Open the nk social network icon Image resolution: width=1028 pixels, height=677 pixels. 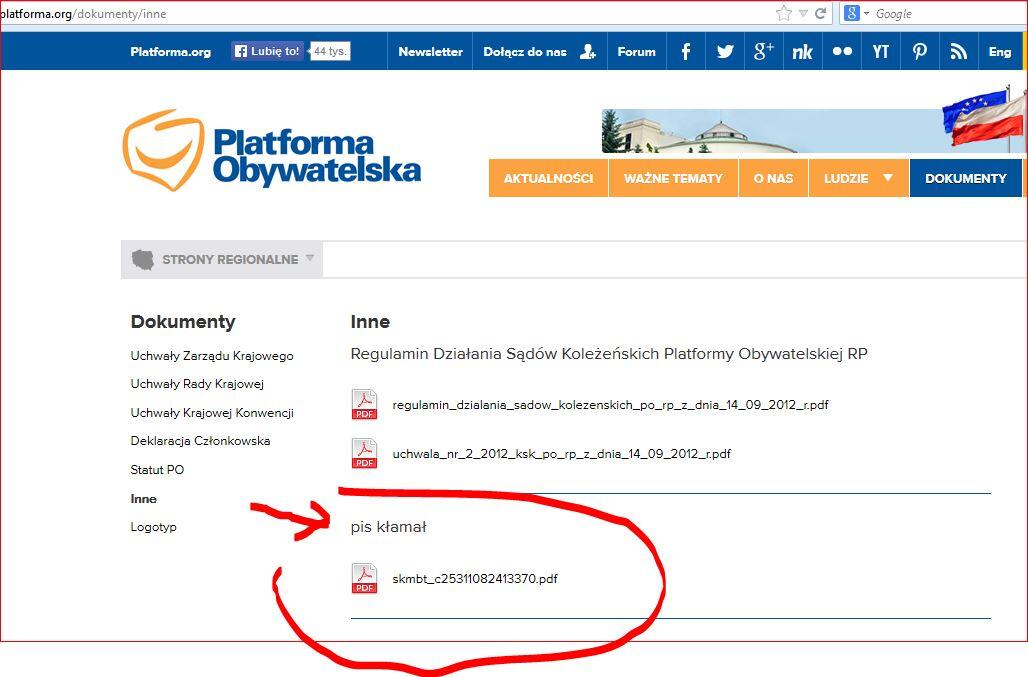click(802, 51)
